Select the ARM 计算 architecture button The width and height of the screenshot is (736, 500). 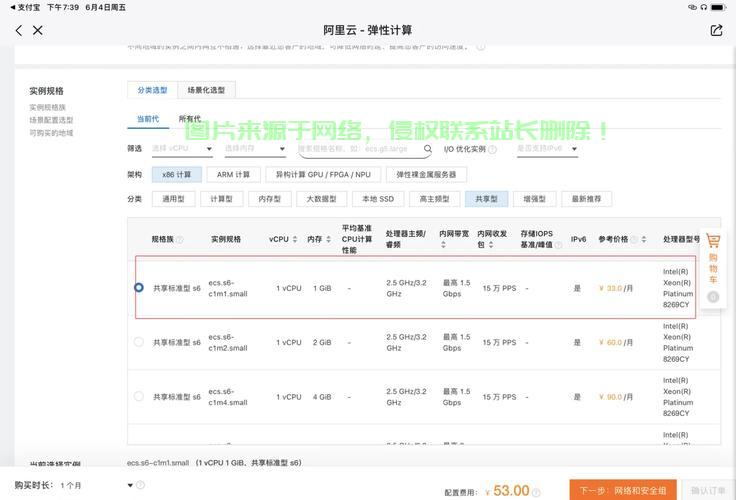pyautogui.click(x=235, y=174)
